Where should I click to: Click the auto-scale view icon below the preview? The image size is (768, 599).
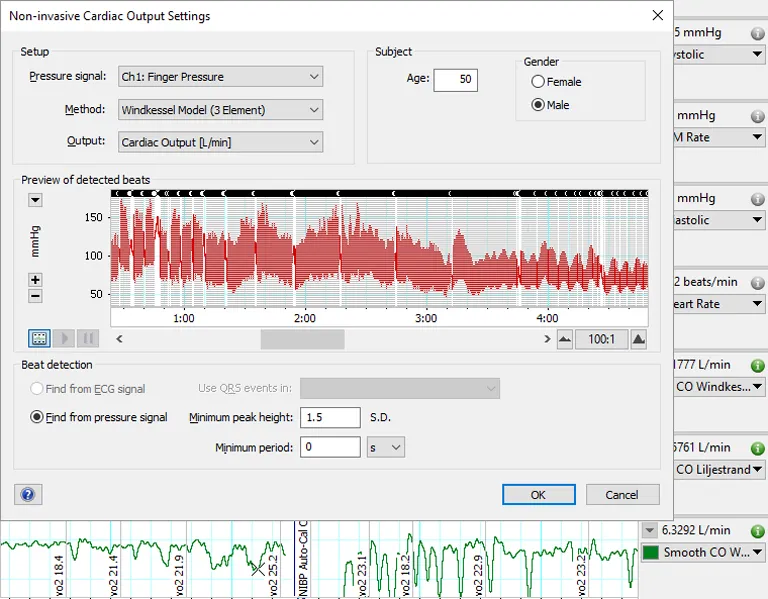click(x=39, y=339)
